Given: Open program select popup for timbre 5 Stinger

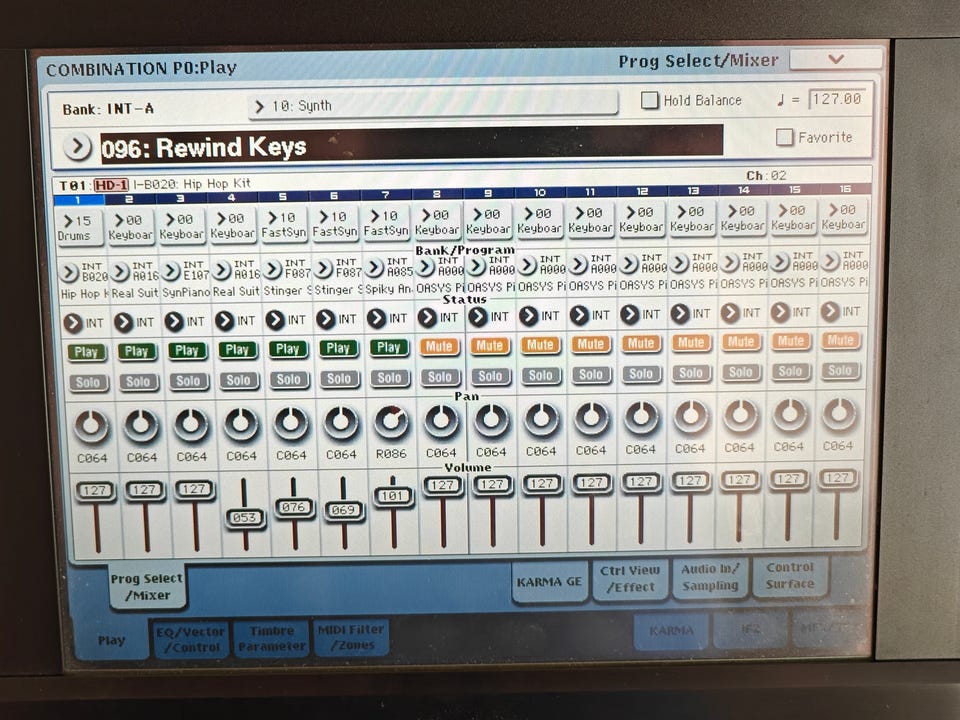Looking at the screenshot, I should point(272,269).
